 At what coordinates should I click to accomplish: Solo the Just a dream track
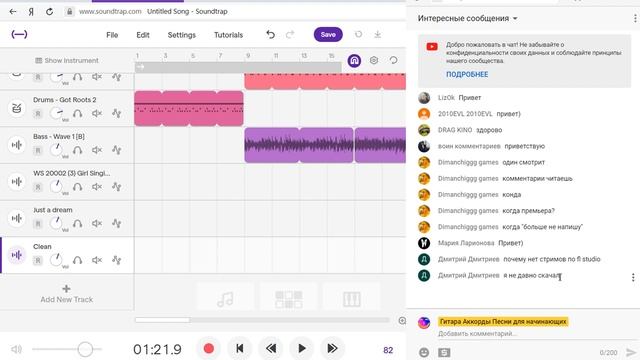[78, 224]
